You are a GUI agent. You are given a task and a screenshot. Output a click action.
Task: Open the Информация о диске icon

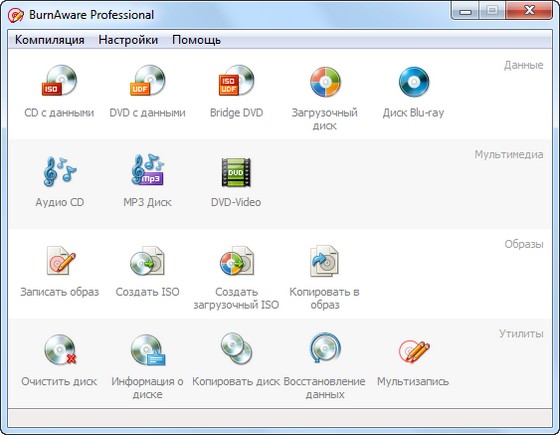148,350
